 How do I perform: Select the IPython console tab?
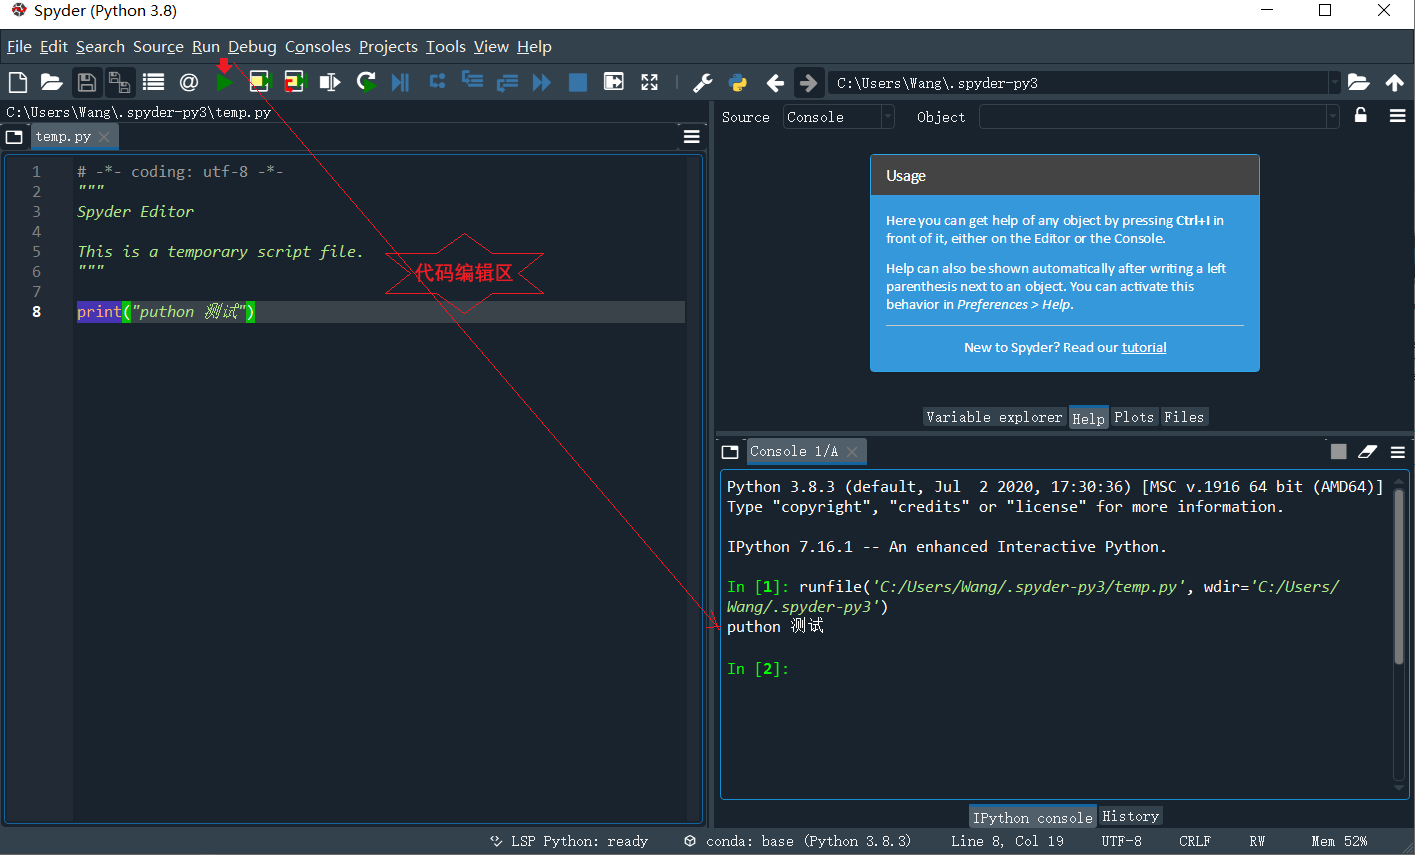coord(1033,817)
